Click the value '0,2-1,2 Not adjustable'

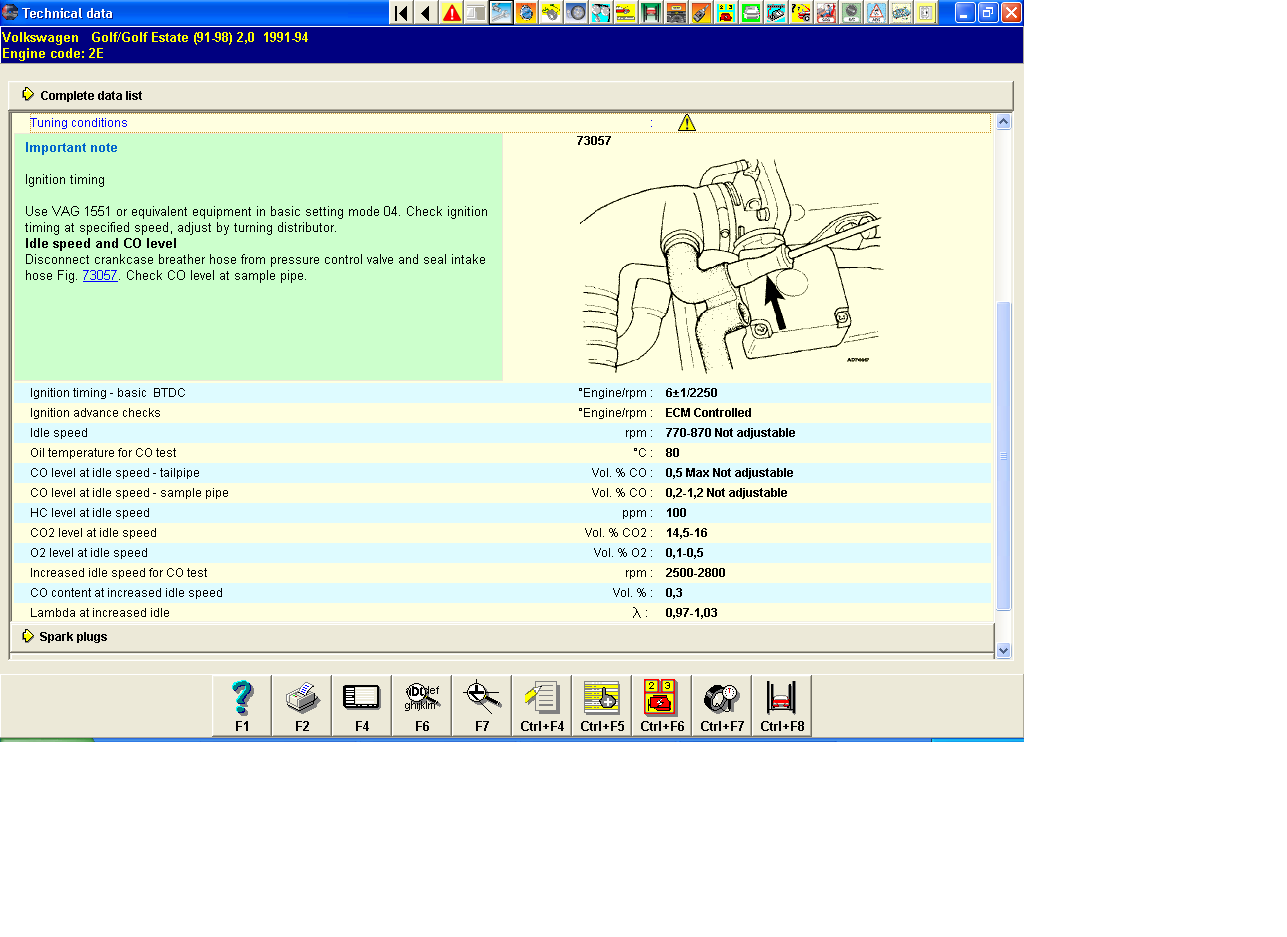tap(726, 493)
